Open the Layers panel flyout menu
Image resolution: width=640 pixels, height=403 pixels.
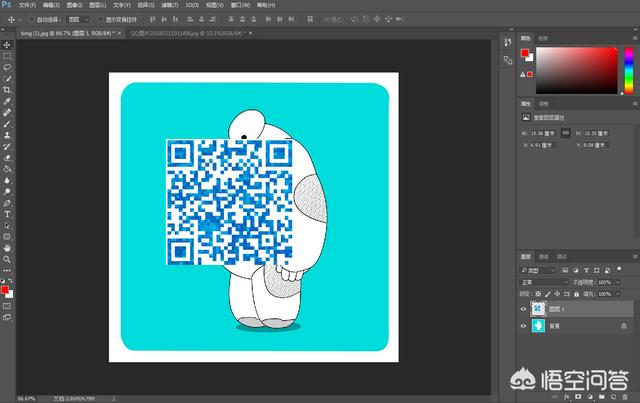(x=635, y=256)
